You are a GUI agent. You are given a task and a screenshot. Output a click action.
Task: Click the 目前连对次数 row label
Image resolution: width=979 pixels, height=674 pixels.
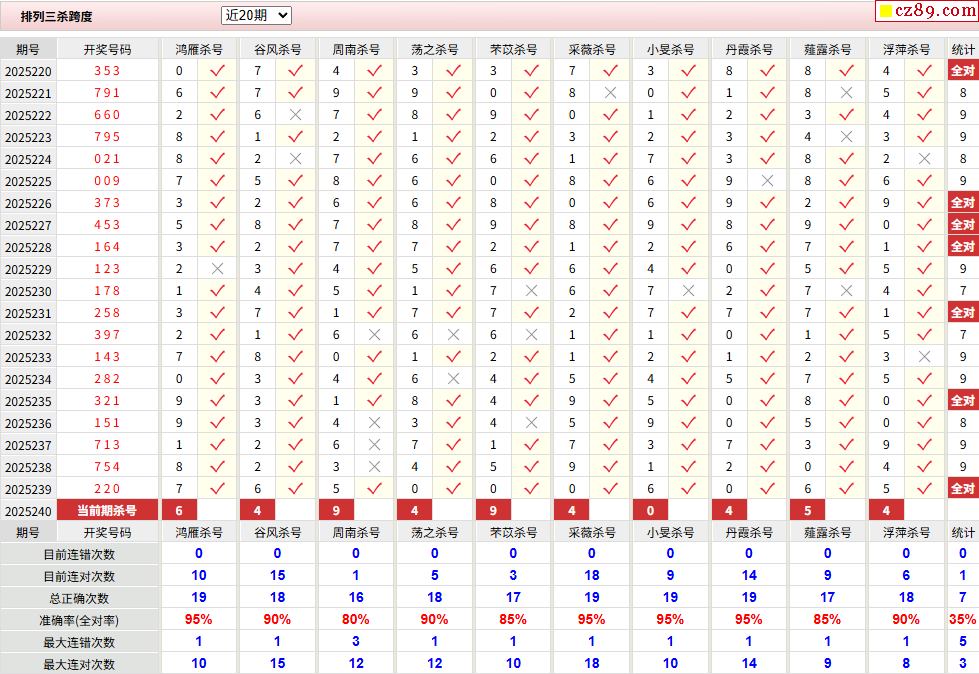pos(79,576)
